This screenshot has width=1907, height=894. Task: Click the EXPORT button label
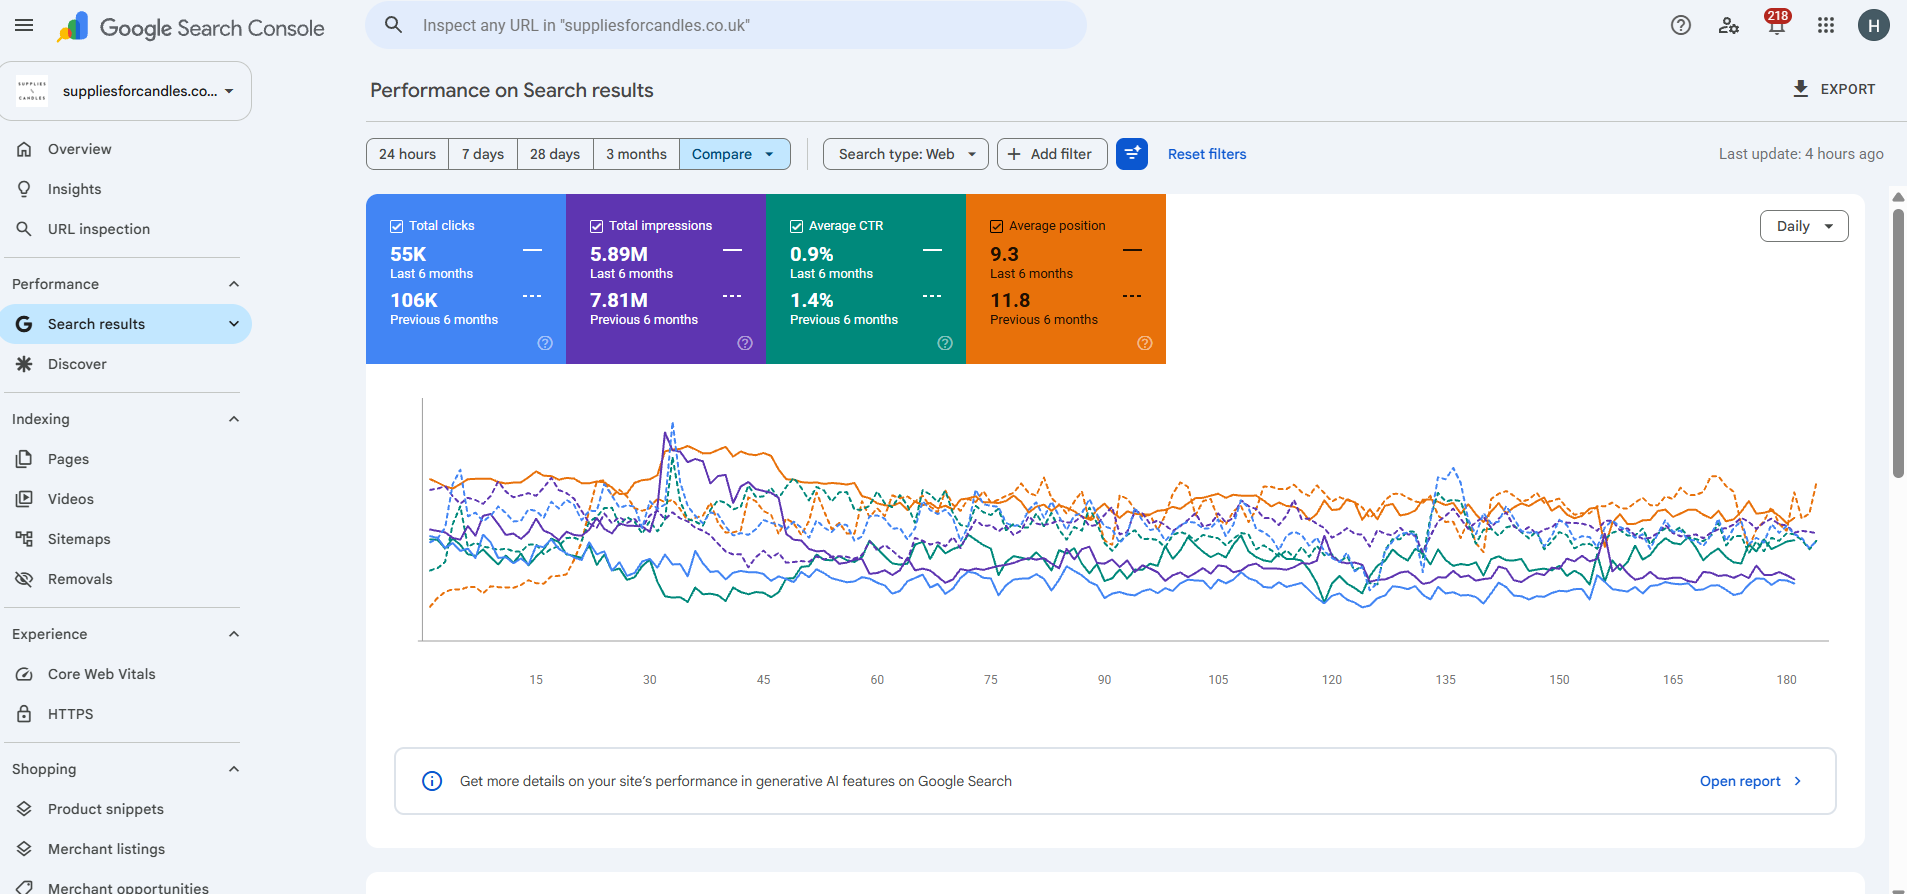[x=1848, y=89]
